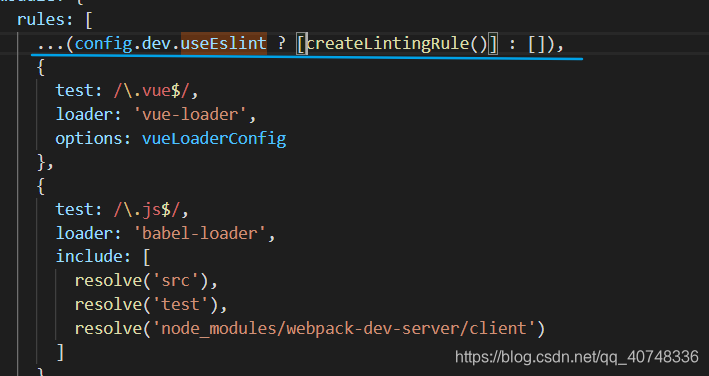Click the '/\.js$/' regex value
Viewport: 709px width, 376px height.
point(147,210)
